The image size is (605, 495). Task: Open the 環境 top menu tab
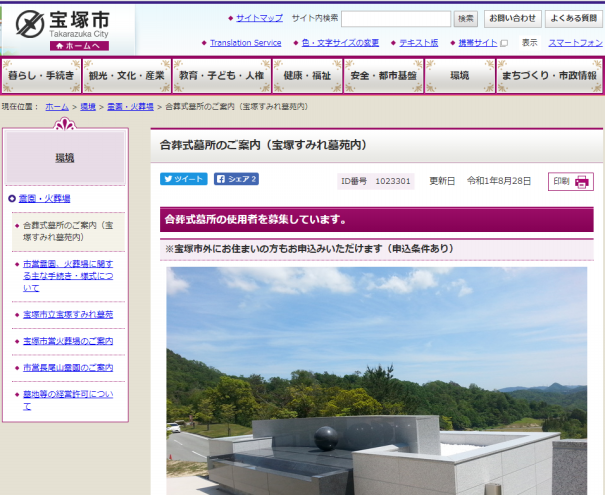pyautogui.click(x=460, y=76)
